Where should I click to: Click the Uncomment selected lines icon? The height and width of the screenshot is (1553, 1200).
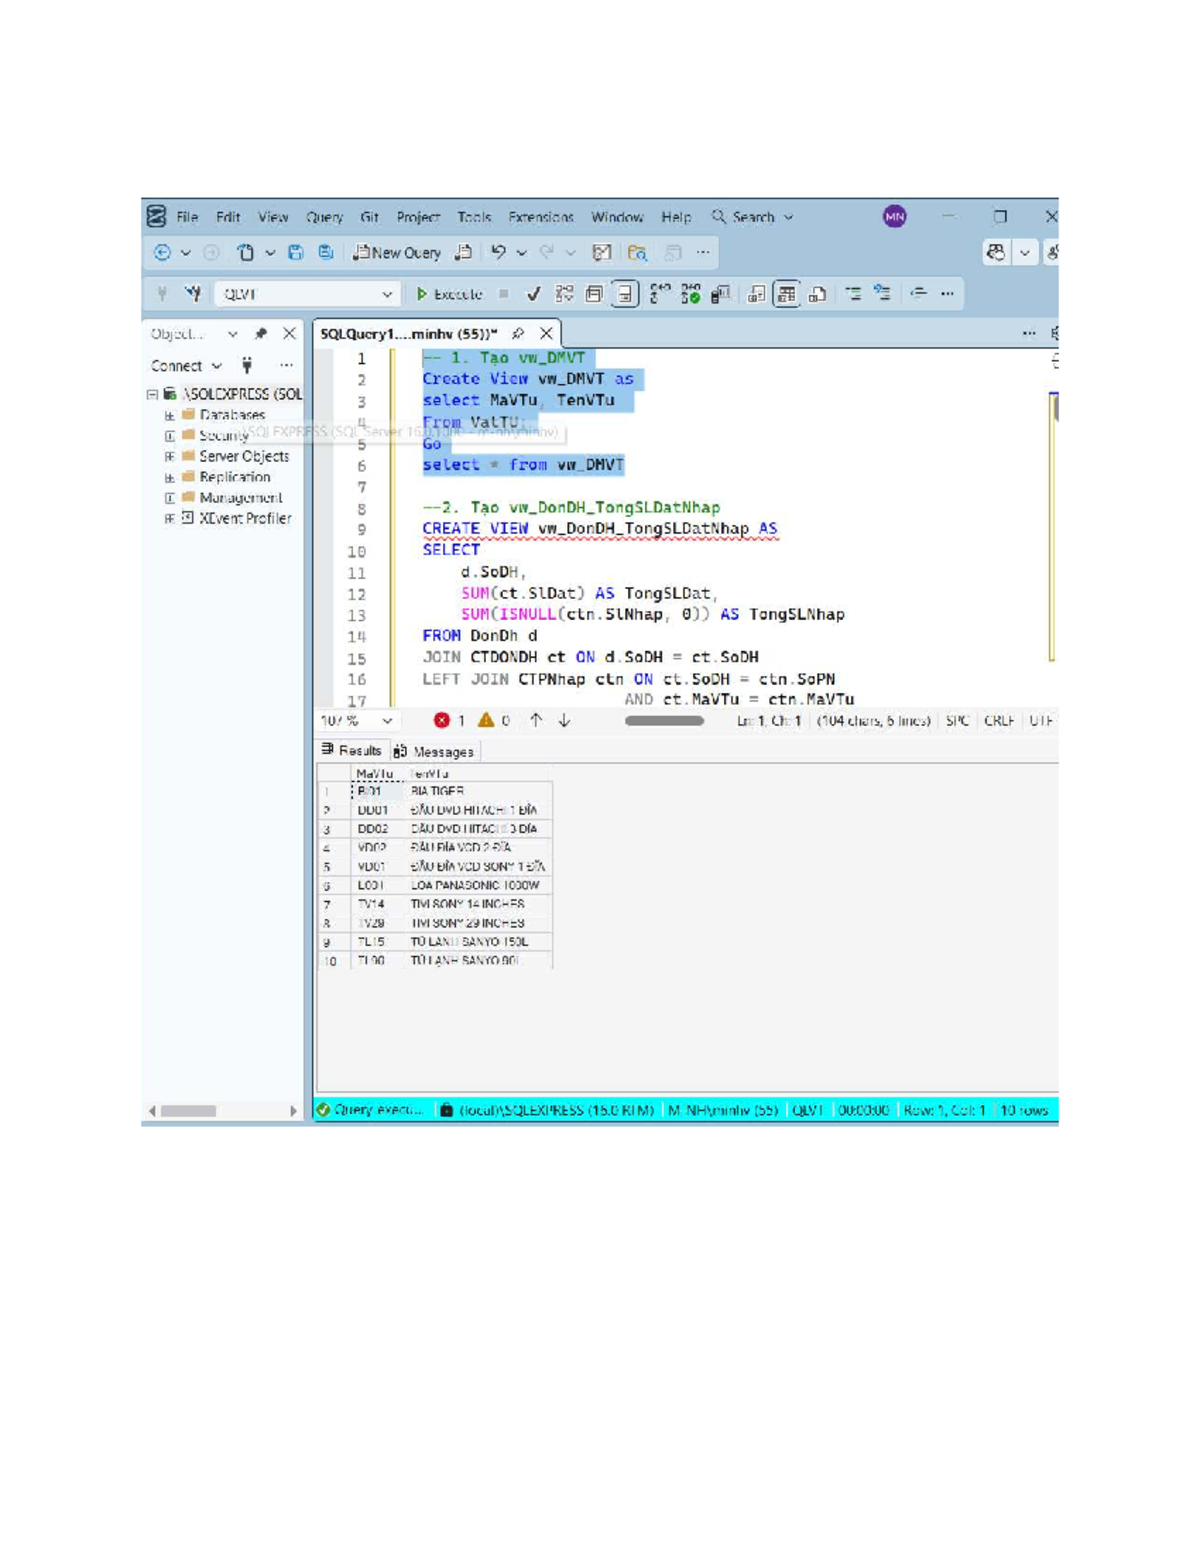[882, 293]
